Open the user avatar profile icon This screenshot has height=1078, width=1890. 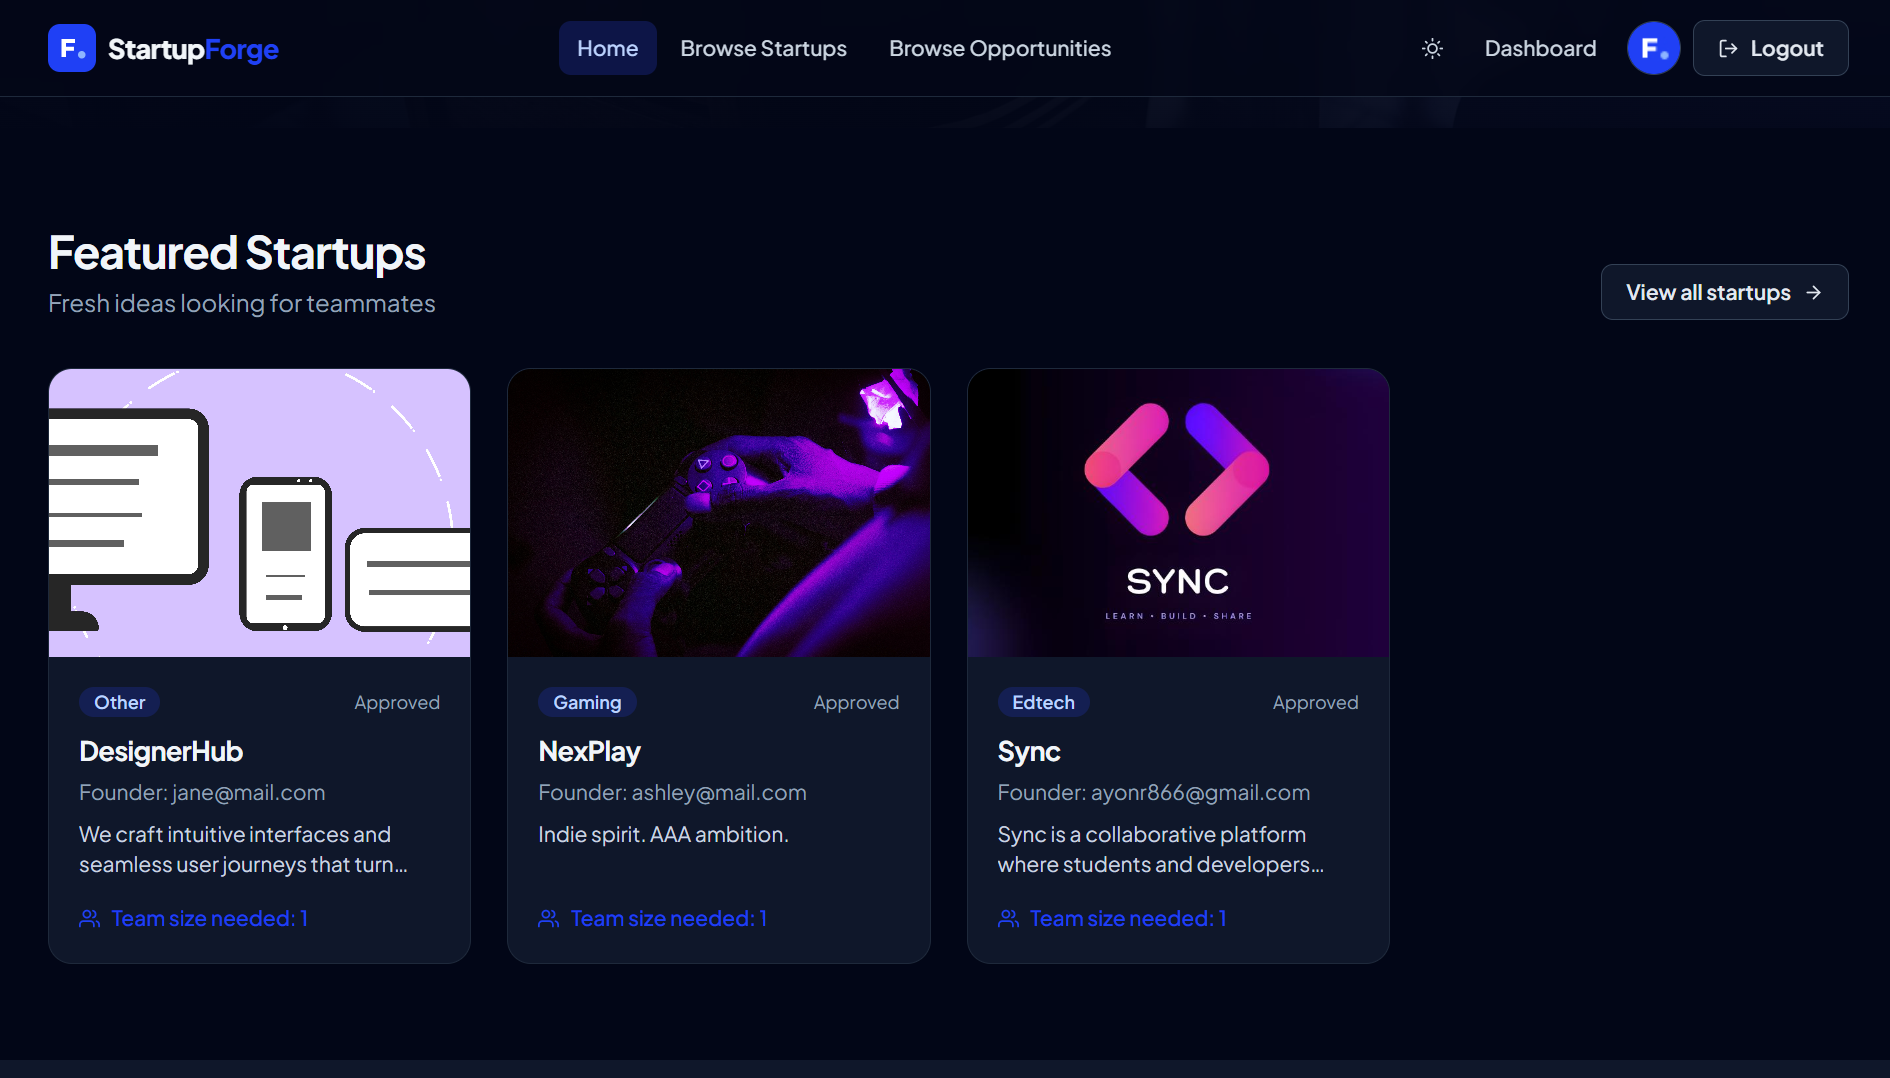(1654, 48)
